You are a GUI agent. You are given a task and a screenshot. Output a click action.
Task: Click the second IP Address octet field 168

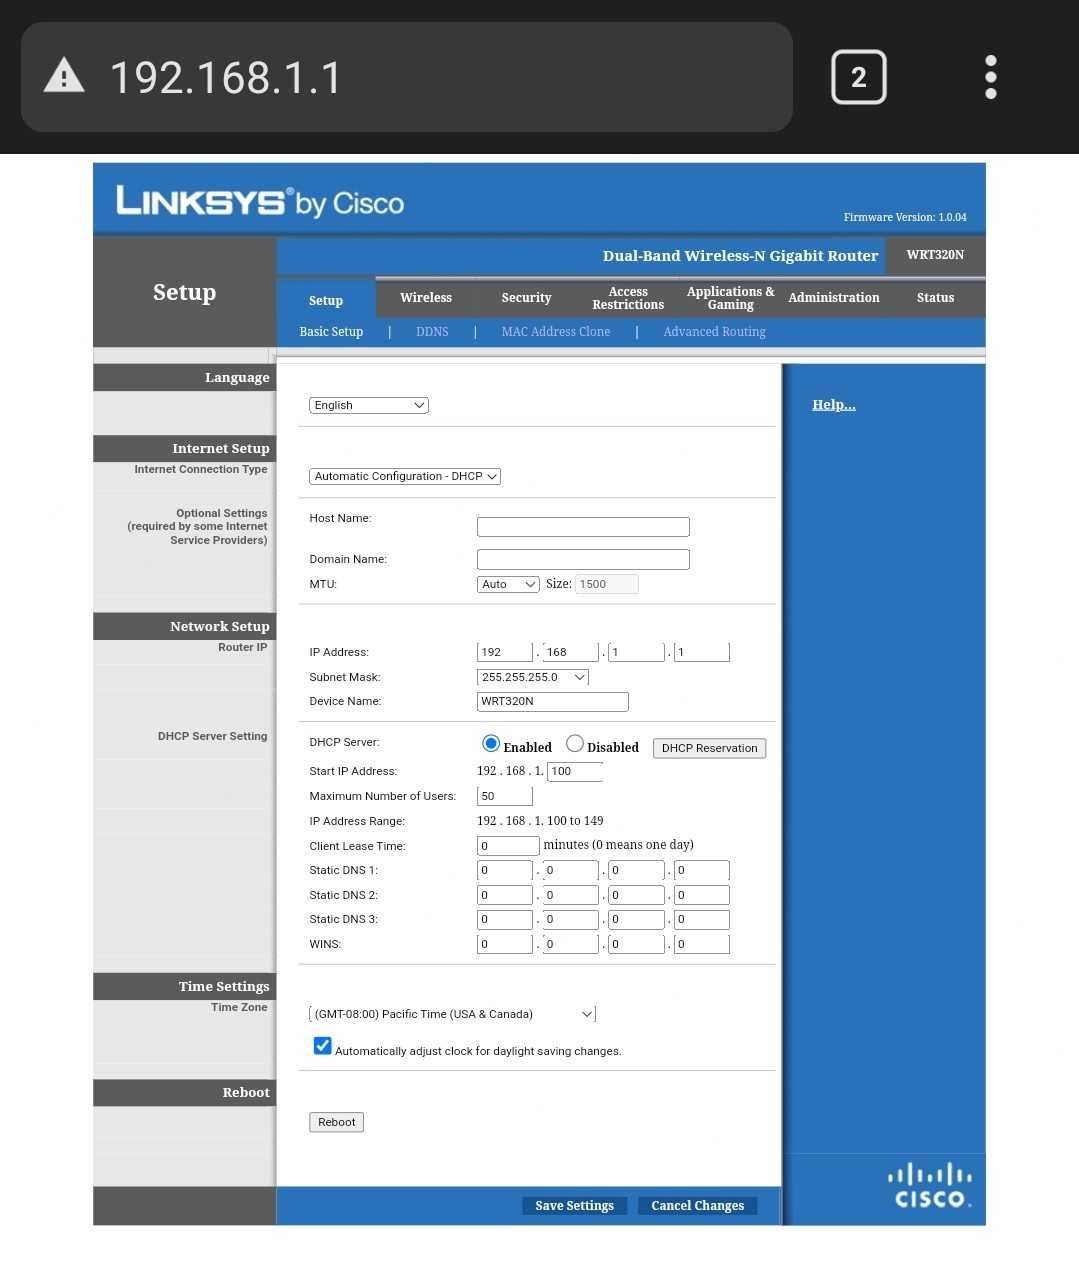(570, 652)
